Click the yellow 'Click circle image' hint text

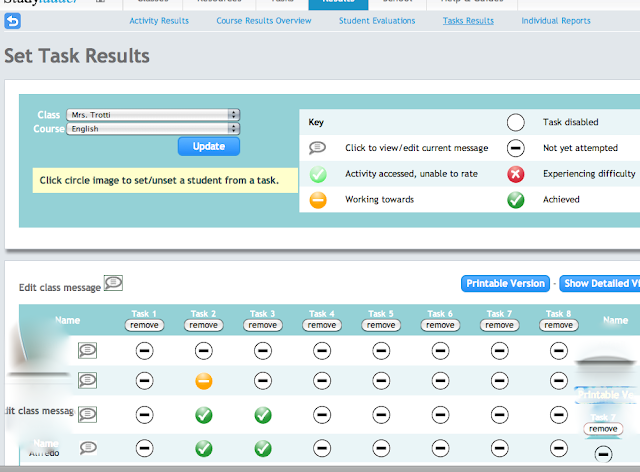pos(159,180)
